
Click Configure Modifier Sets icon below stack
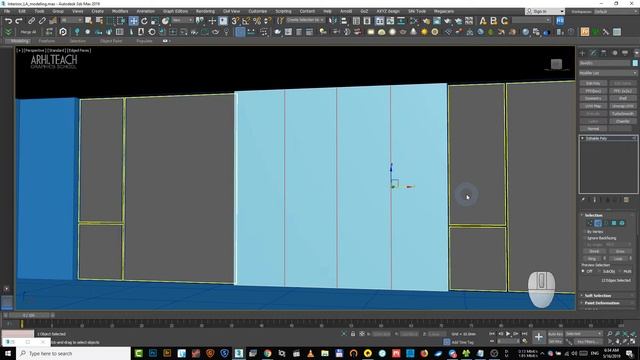(626, 200)
